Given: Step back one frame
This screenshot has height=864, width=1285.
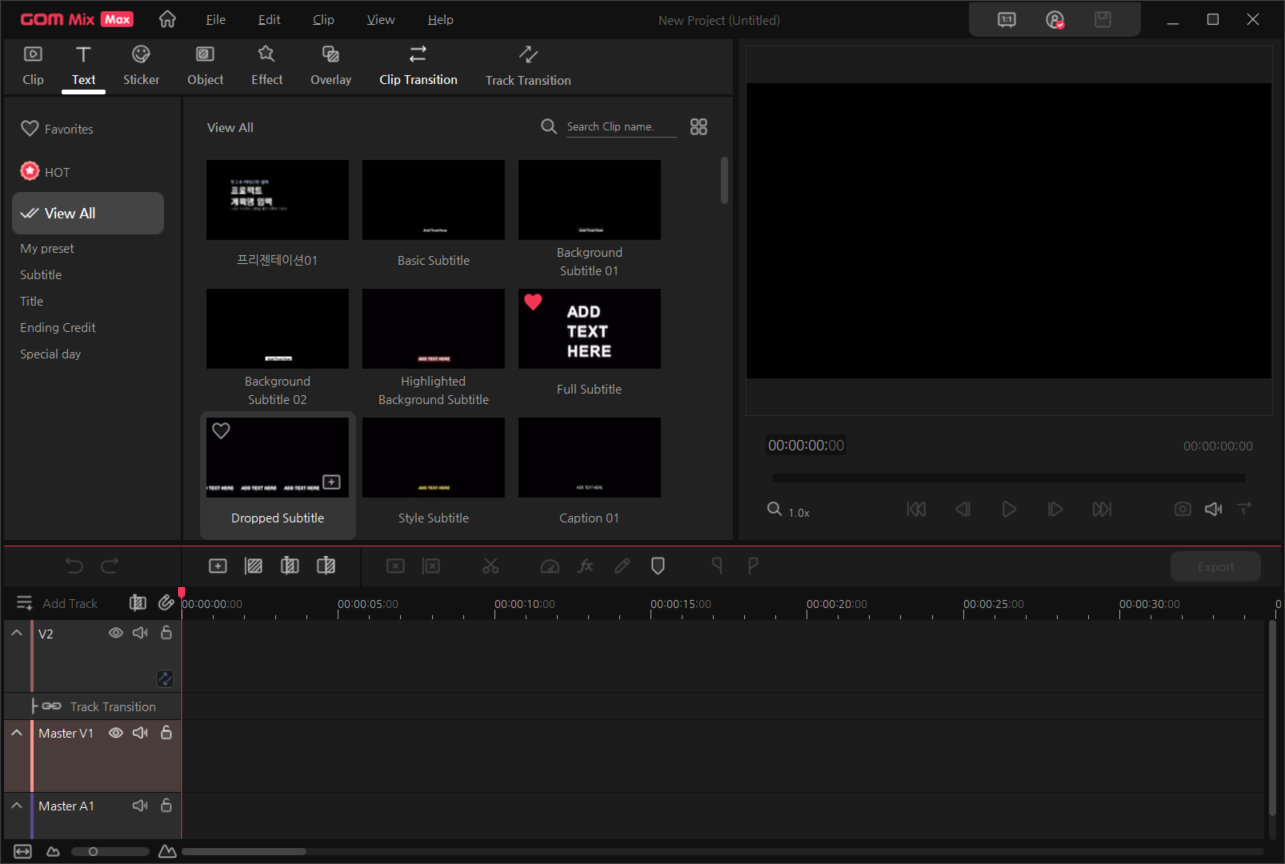Looking at the screenshot, I should click(x=963, y=510).
